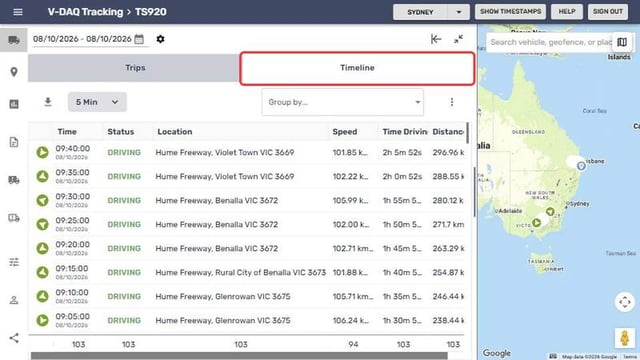Click the V-DAQ Tracking breadcrumb

coord(85,12)
